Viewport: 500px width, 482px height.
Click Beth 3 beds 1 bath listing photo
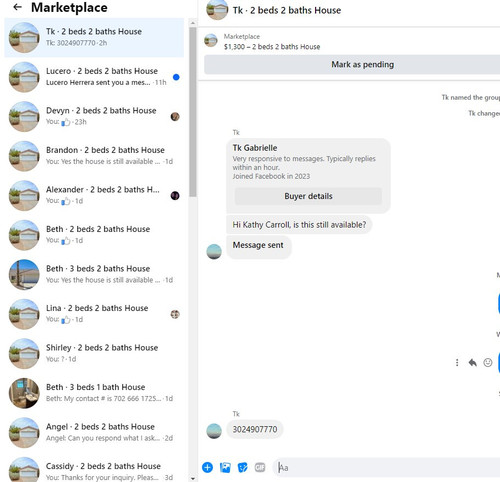(24, 393)
